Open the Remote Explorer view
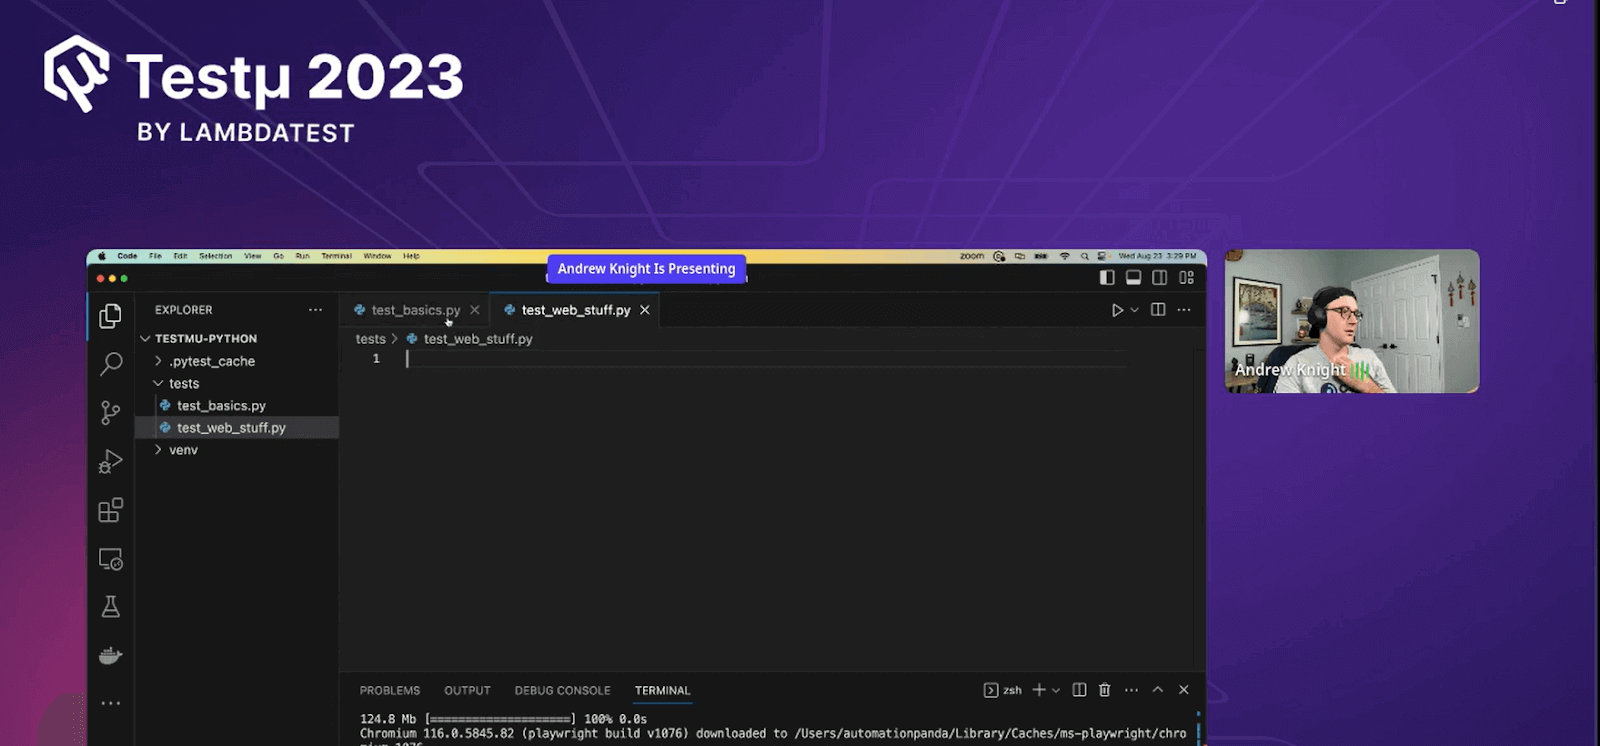This screenshot has width=1600, height=746. (111, 559)
